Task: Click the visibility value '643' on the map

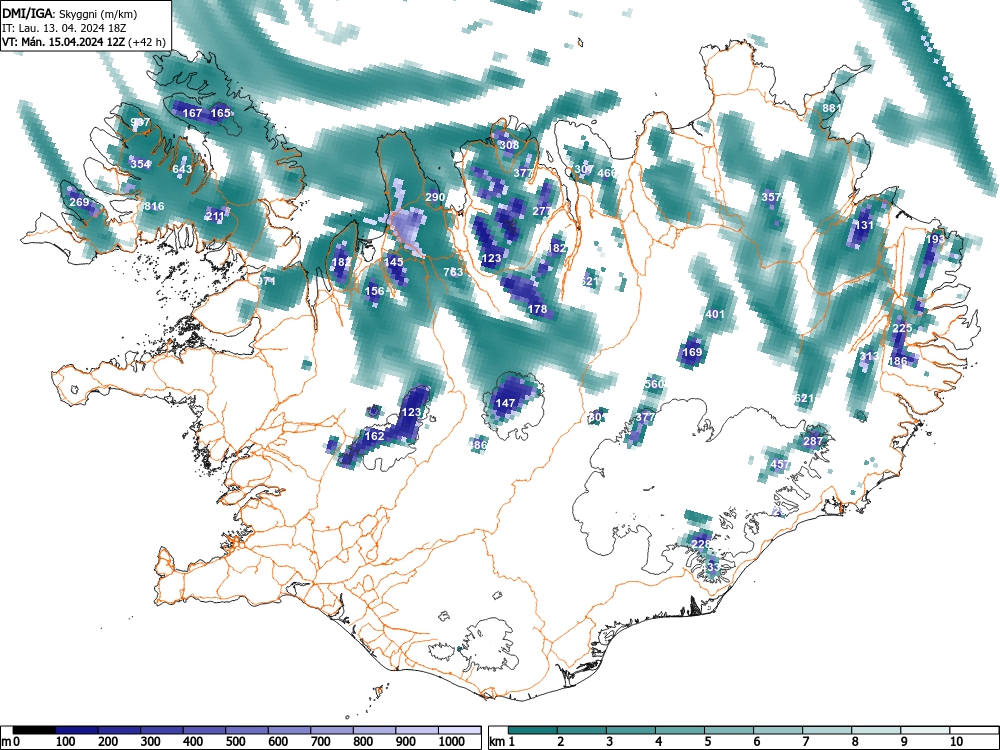Action: (182, 169)
